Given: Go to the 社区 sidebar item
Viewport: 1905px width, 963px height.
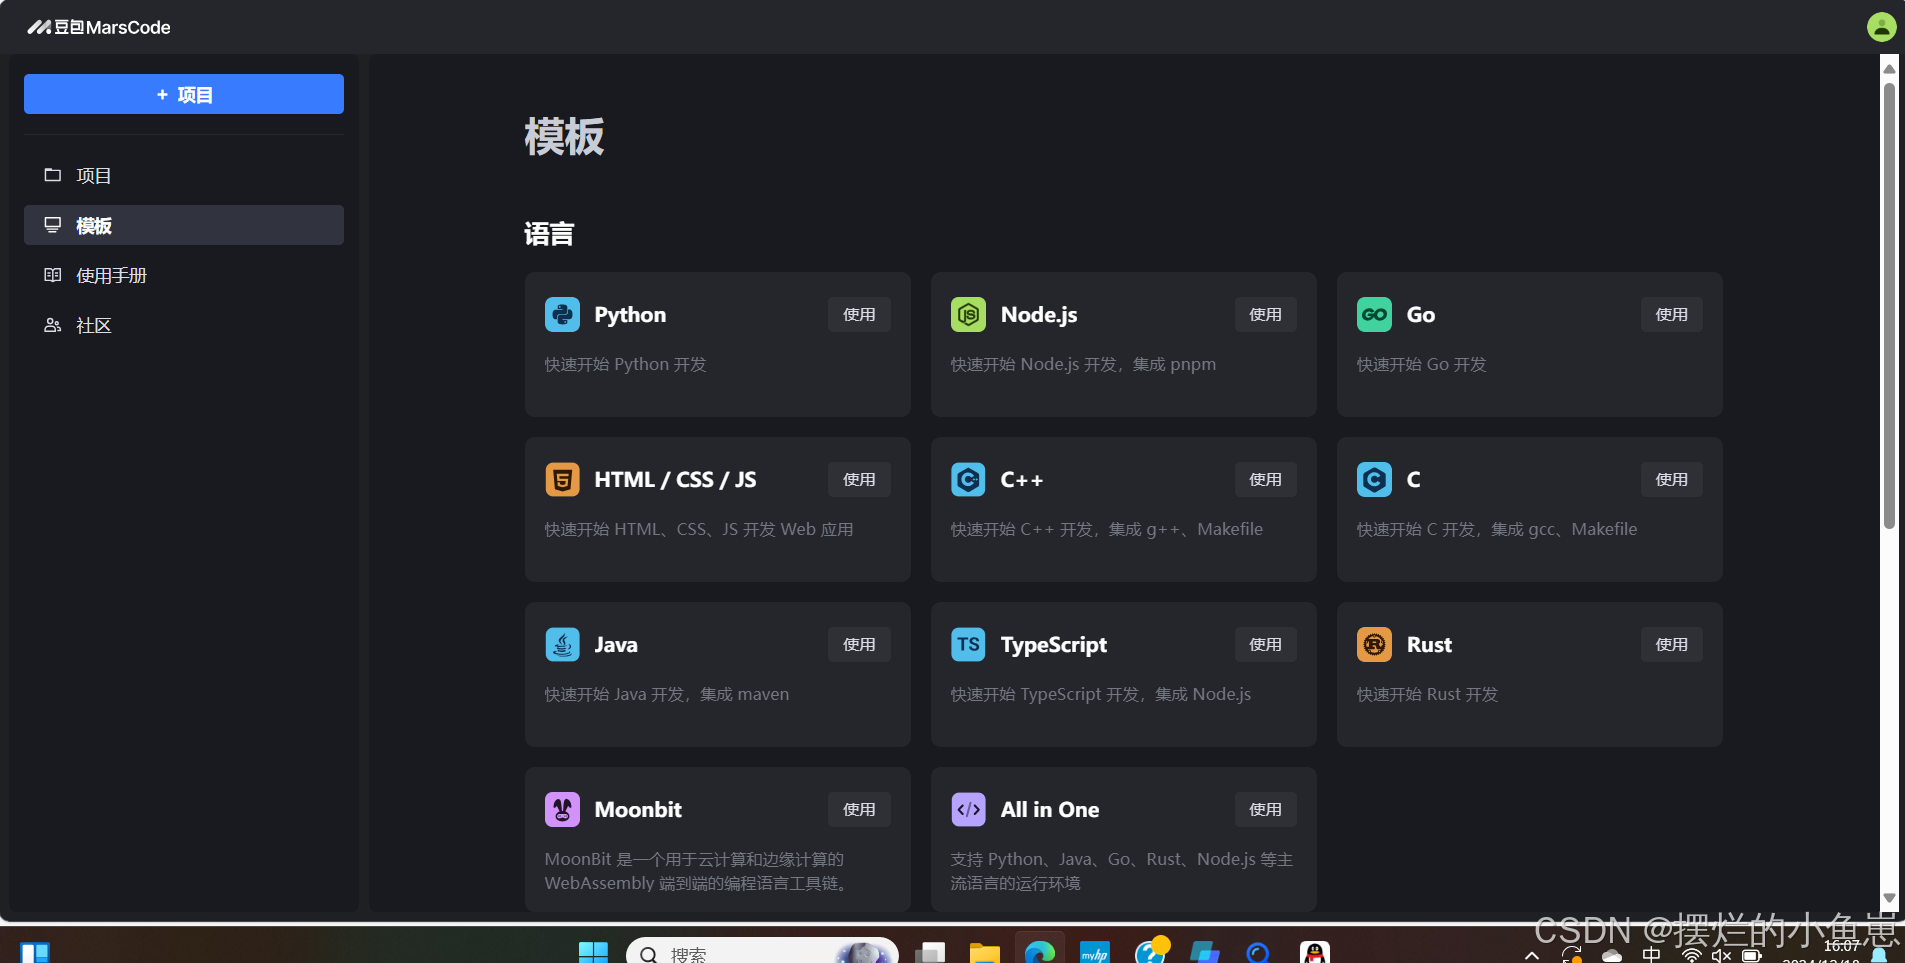Looking at the screenshot, I should (x=184, y=326).
